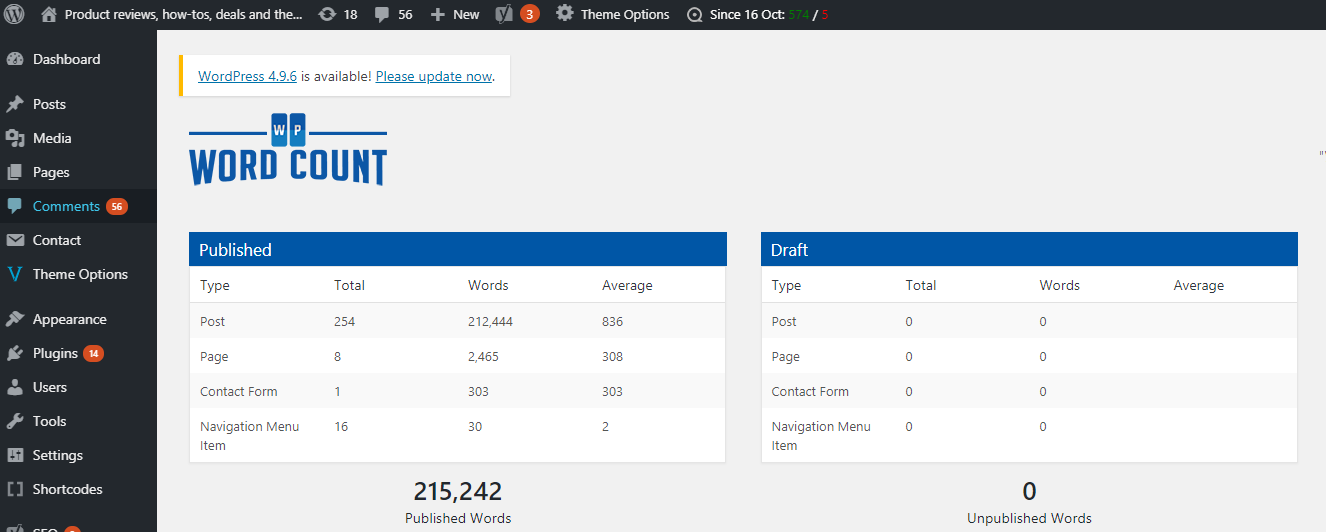Click the Please update now link
The width and height of the screenshot is (1326, 532).
pos(434,76)
